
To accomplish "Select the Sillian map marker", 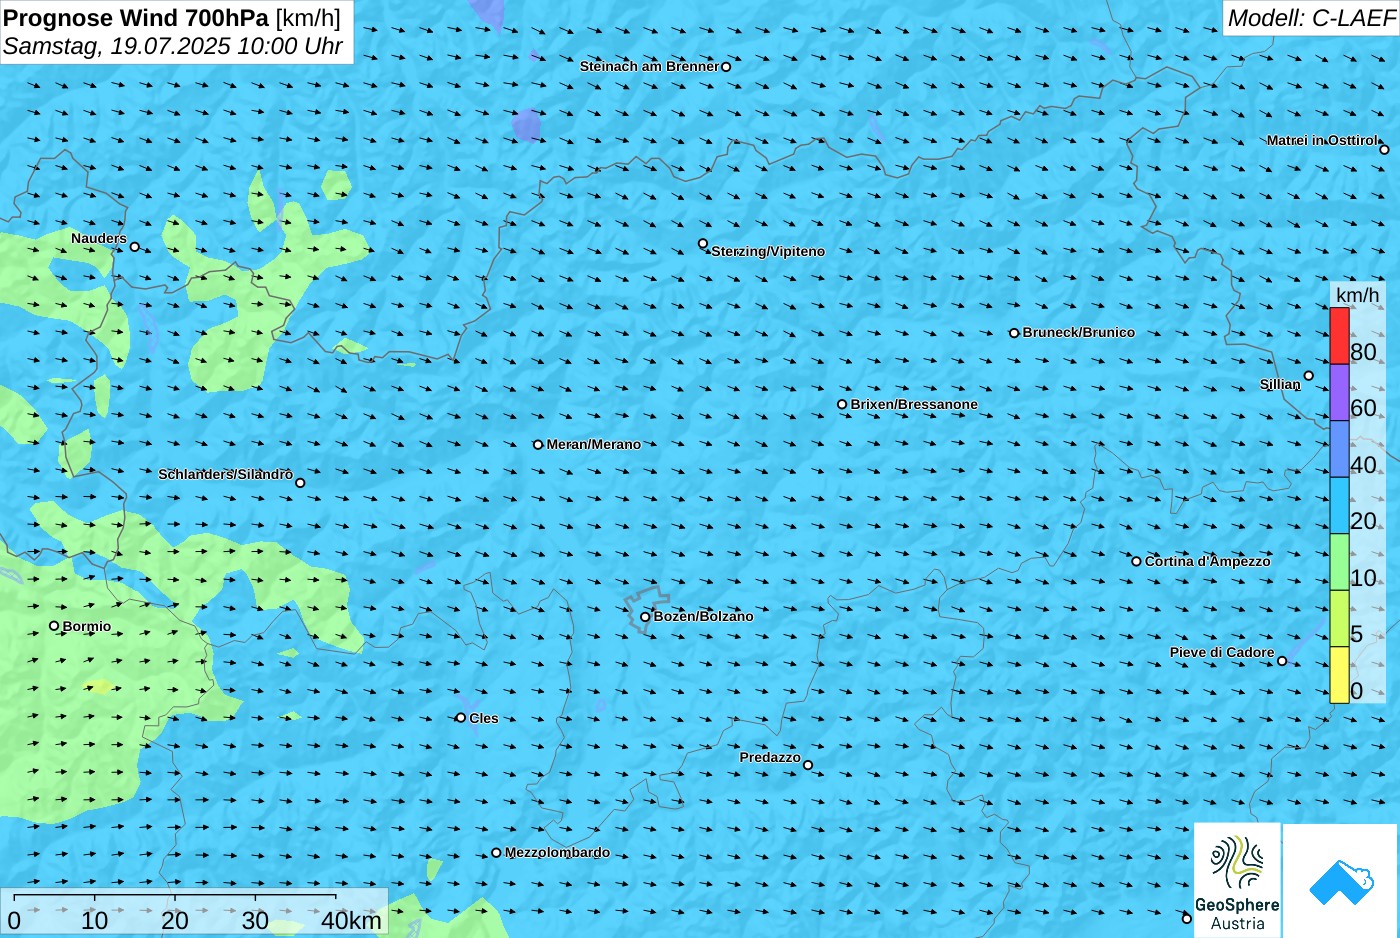I will 1308,376.
